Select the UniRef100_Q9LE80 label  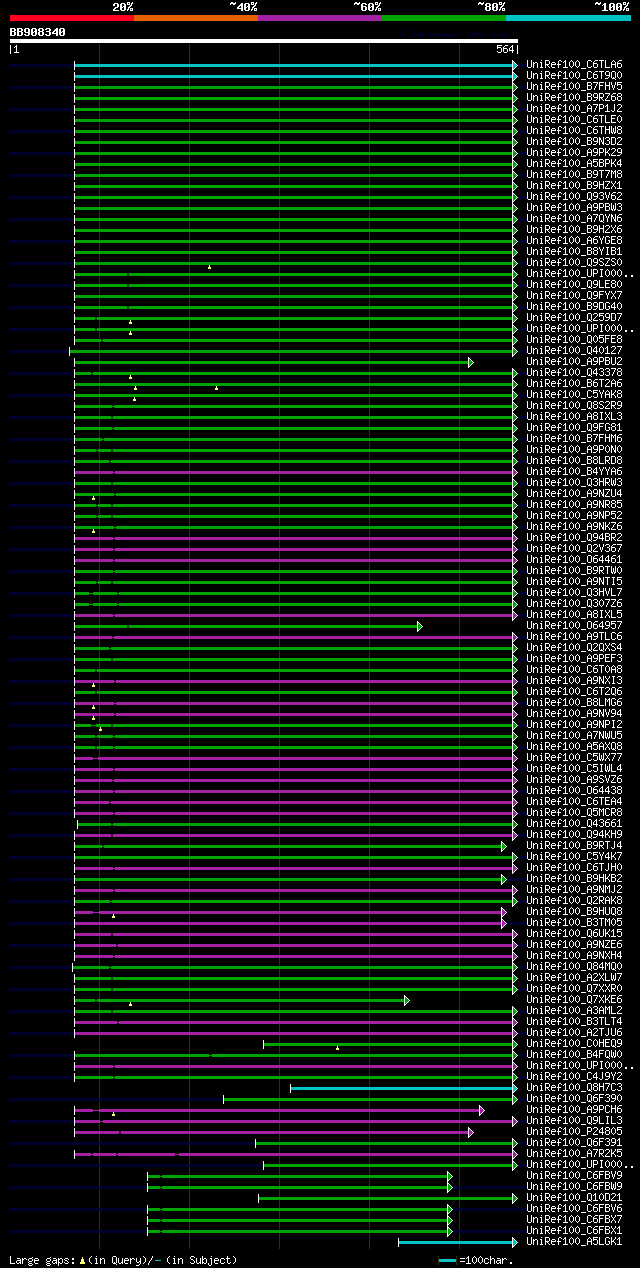pyautogui.click(x=574, y=284)
